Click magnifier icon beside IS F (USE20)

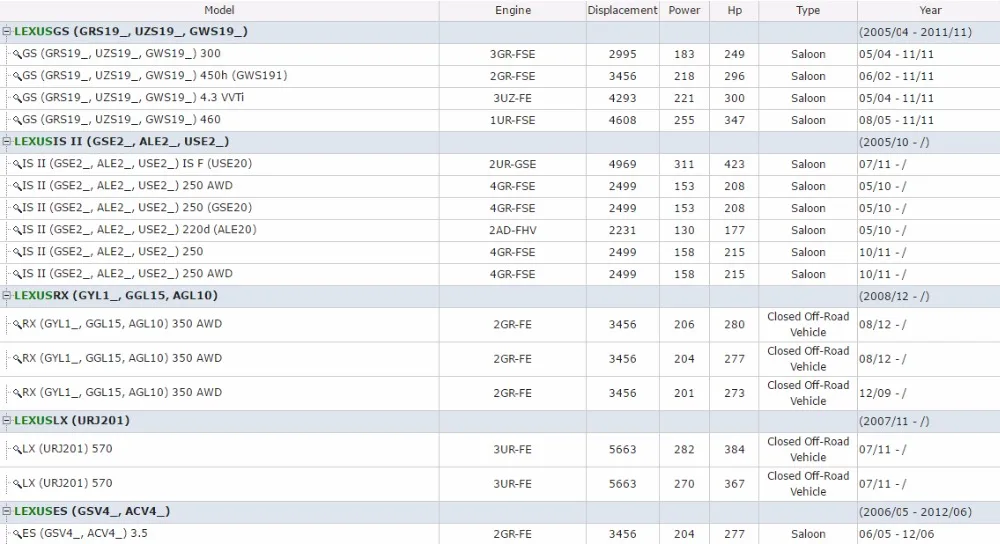(17, 165)
